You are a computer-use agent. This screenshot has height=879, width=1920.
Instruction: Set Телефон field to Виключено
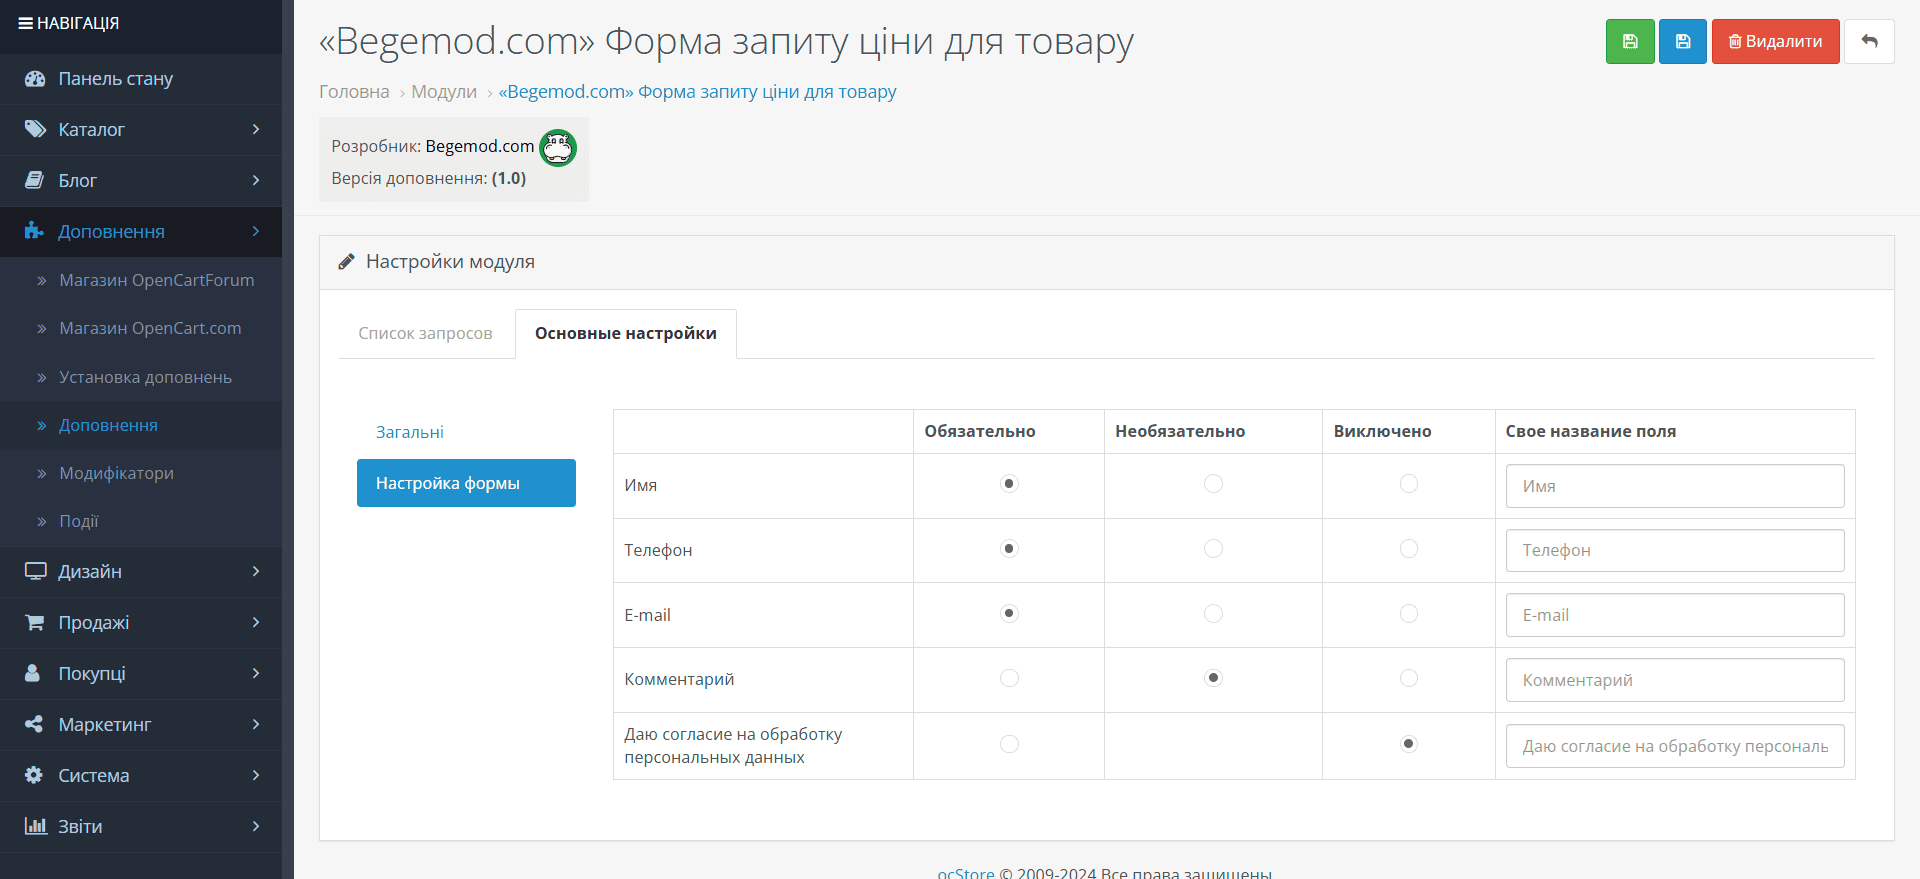point(1409,549)
